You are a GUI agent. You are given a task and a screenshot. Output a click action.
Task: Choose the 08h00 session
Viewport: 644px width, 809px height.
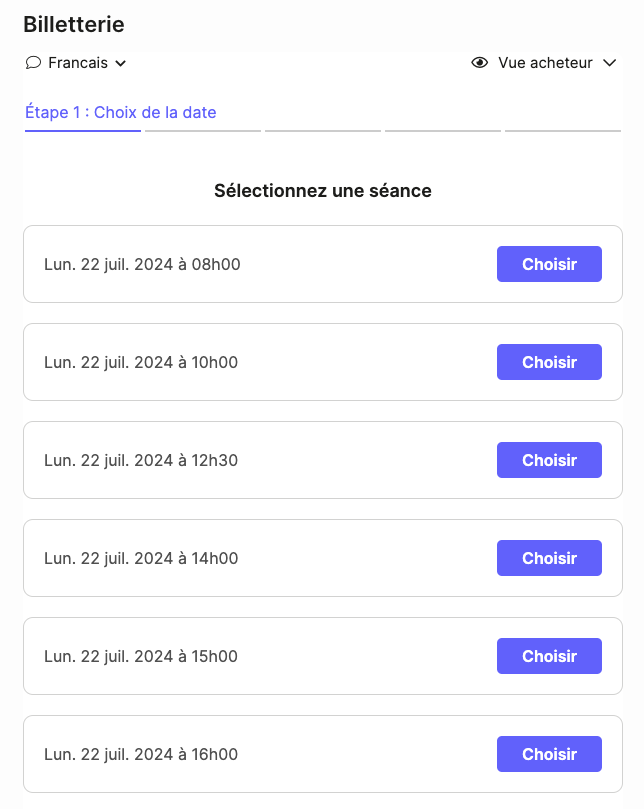pos(549,264)
